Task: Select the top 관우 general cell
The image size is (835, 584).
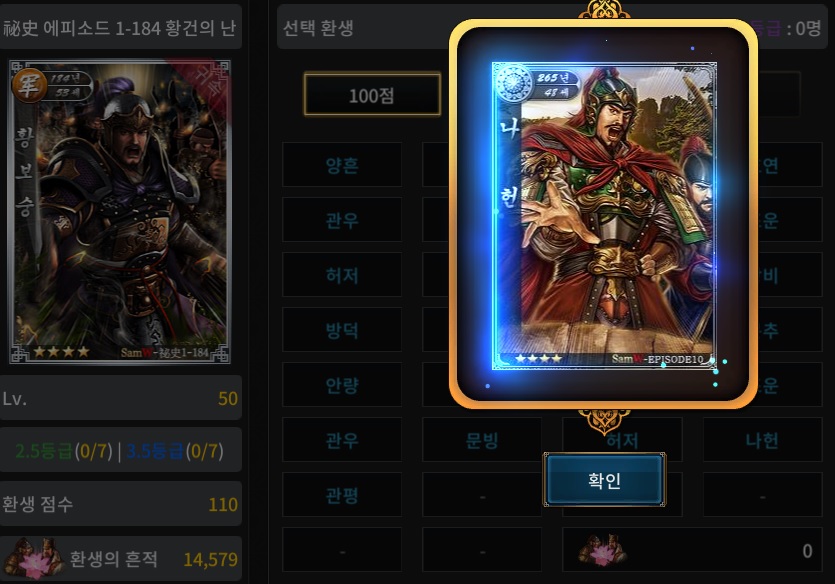Action: tap(342, 219)
